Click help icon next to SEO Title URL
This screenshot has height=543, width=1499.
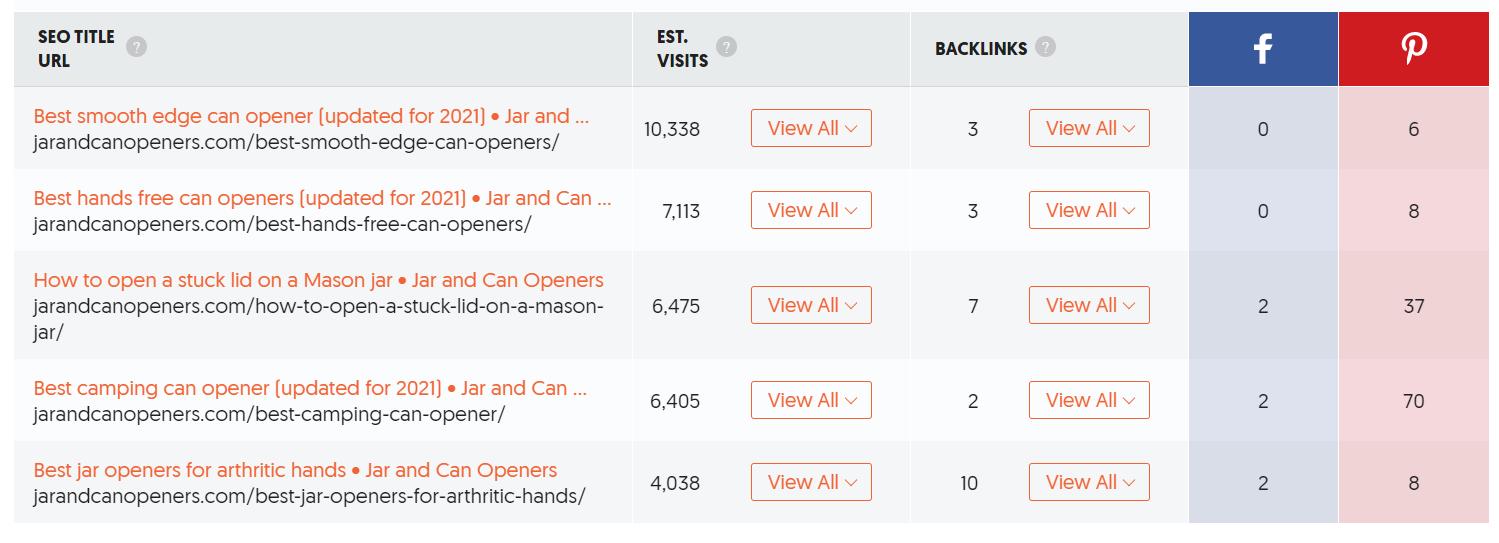click(137, 47)
